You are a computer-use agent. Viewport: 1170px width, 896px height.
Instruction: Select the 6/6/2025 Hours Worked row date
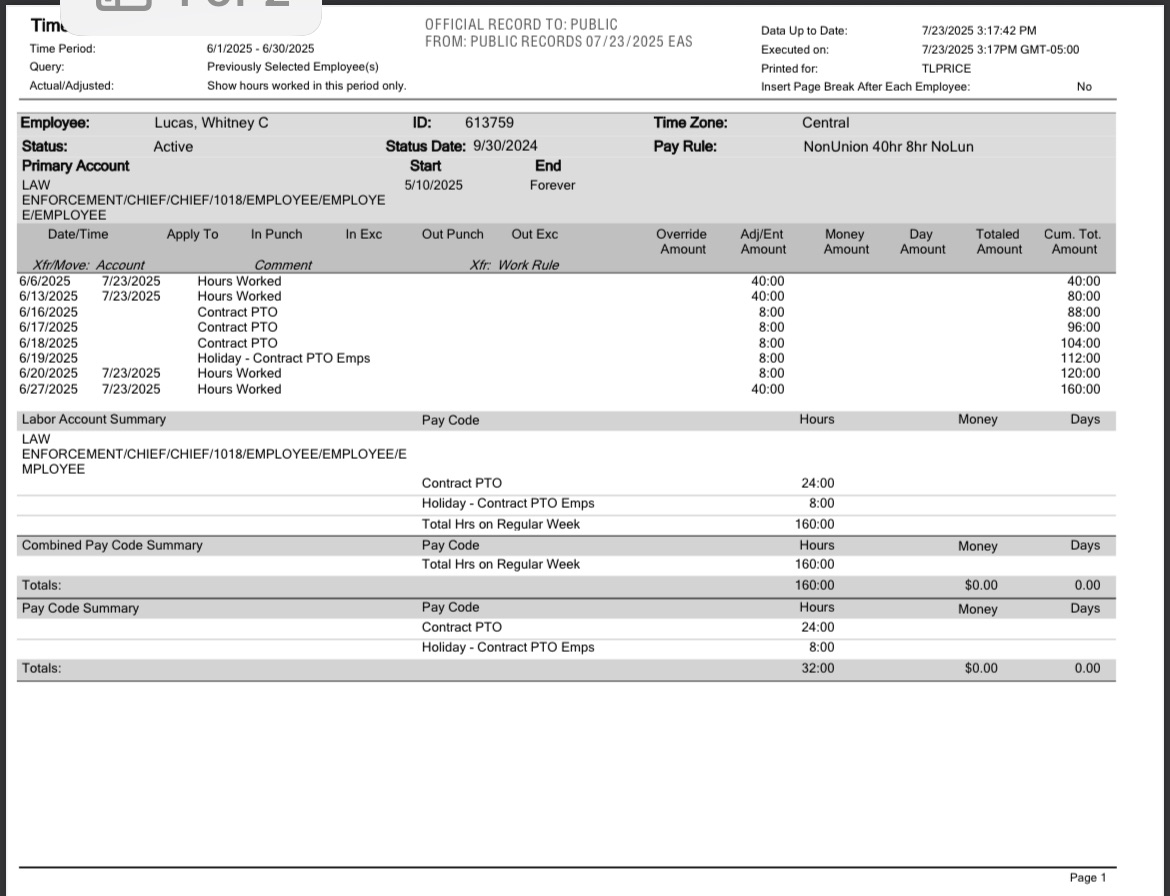(x=48, y=281)
